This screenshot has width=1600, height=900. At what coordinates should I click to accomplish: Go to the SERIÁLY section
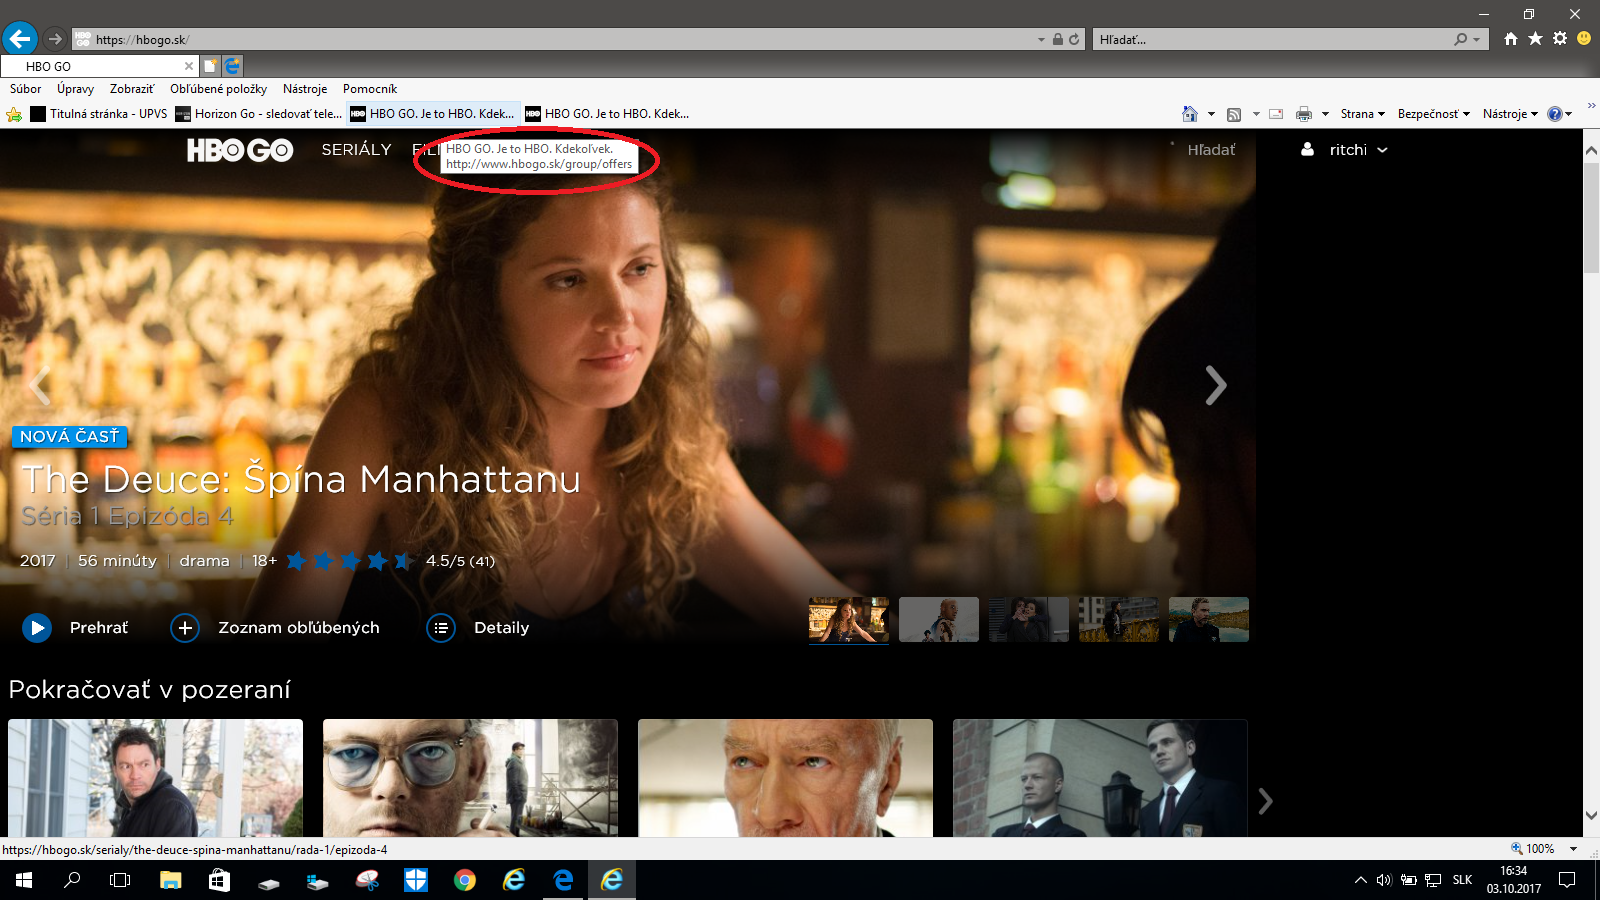click(356, 150)
